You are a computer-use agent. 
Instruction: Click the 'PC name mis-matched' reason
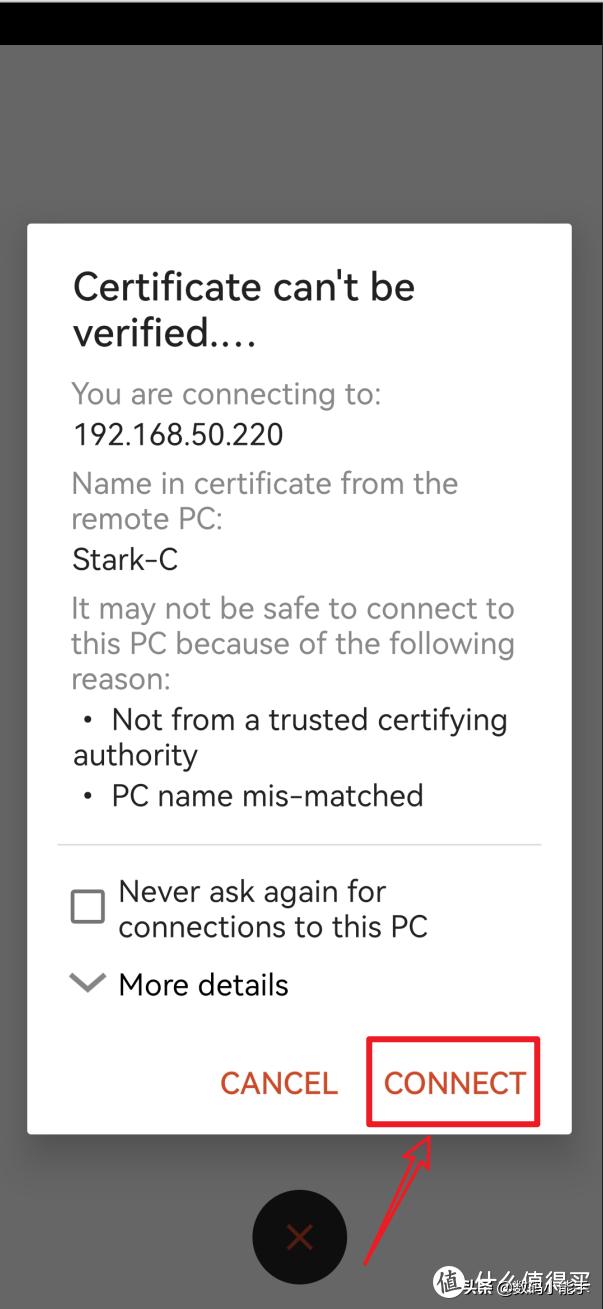pyautogui.click(x=267, y=796)
